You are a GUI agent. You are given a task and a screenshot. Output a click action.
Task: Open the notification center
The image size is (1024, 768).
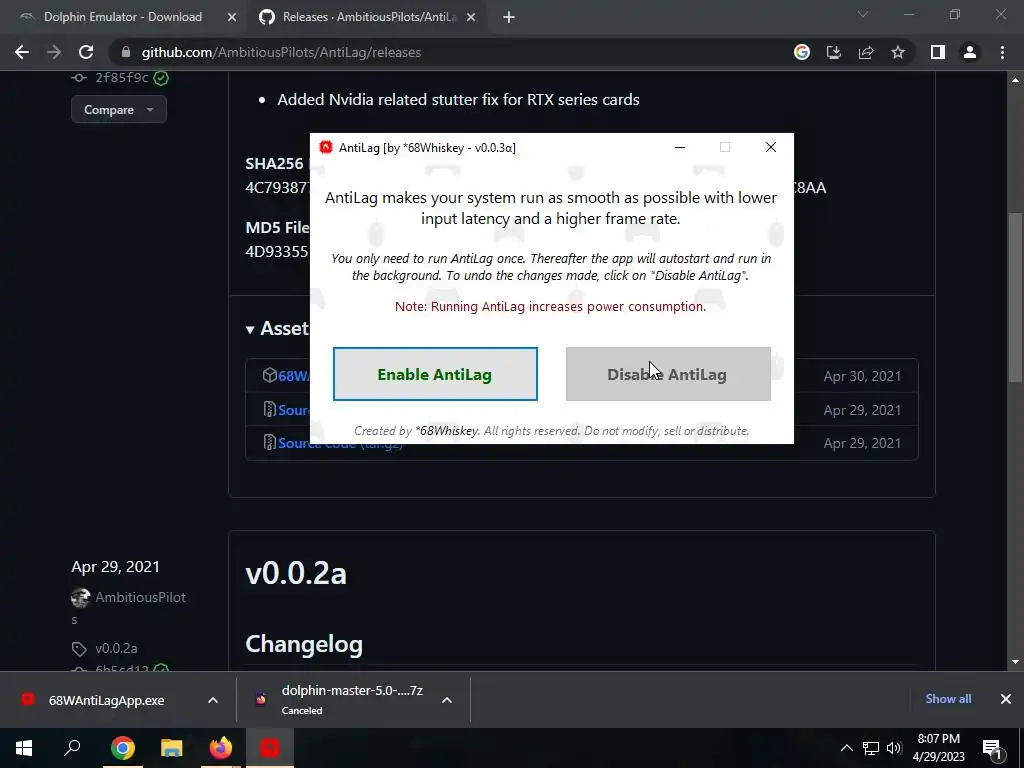[993, 748]
